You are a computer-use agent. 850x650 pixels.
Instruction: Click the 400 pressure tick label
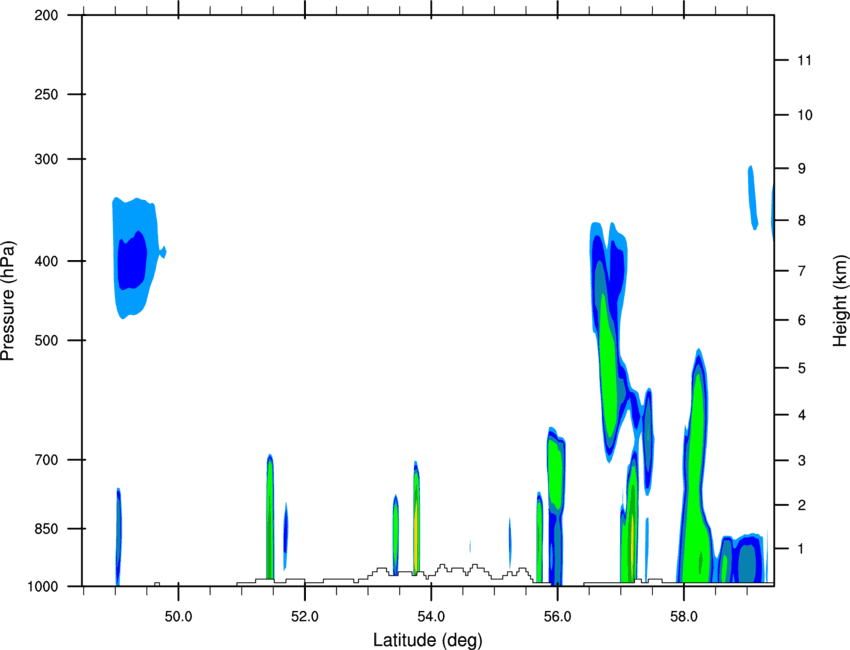46,261
